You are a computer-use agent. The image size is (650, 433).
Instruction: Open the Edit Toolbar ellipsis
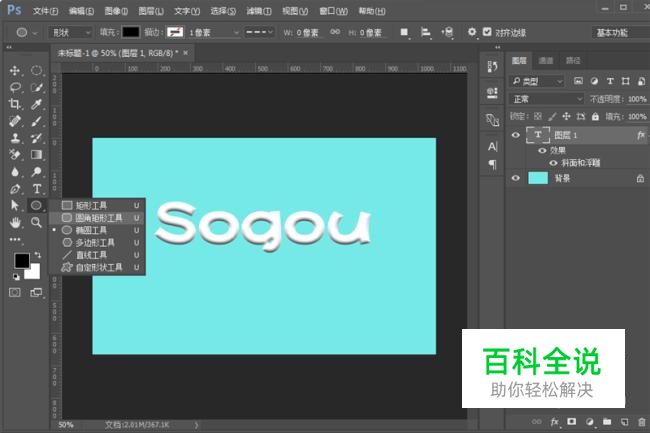click(x=15, y=239)
